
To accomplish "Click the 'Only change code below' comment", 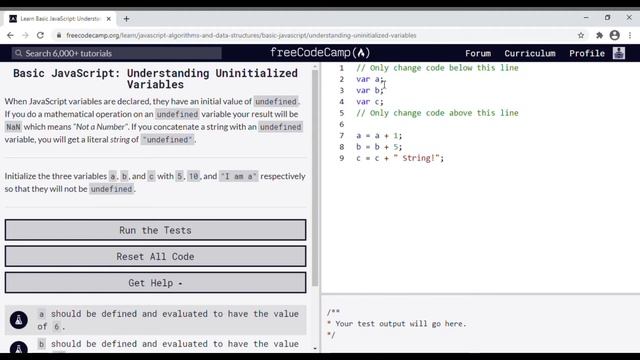I will point(437,68).
